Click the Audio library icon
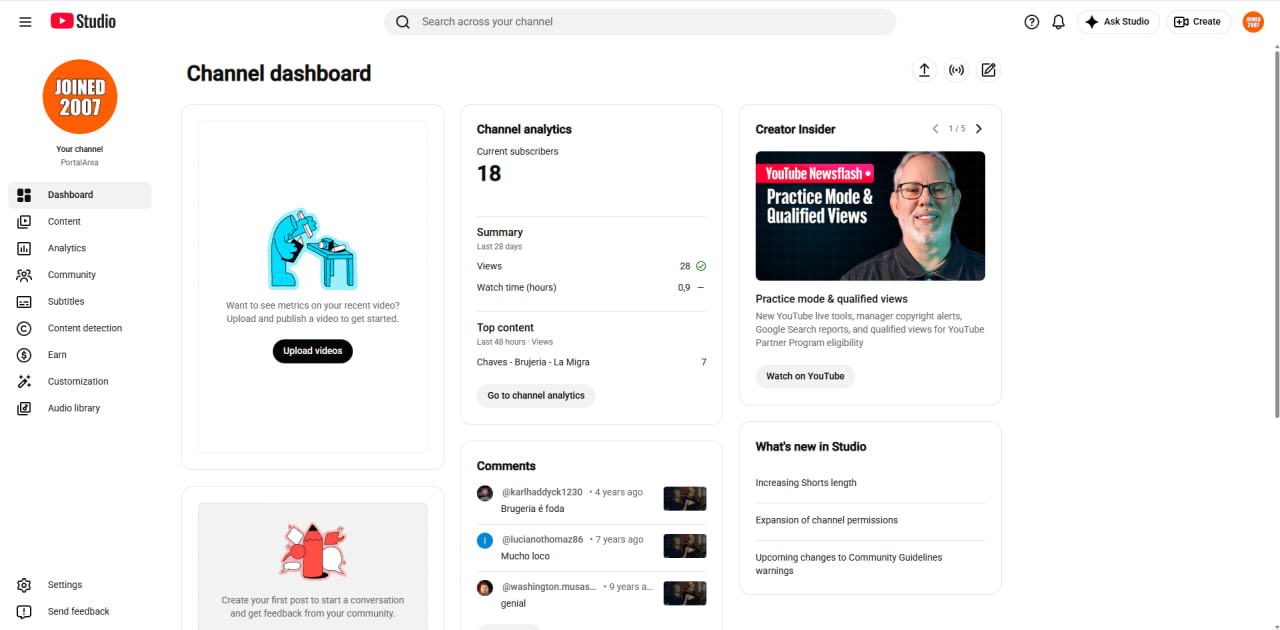This screenshot has width=1280, height=630. click(x=25, y=408)
